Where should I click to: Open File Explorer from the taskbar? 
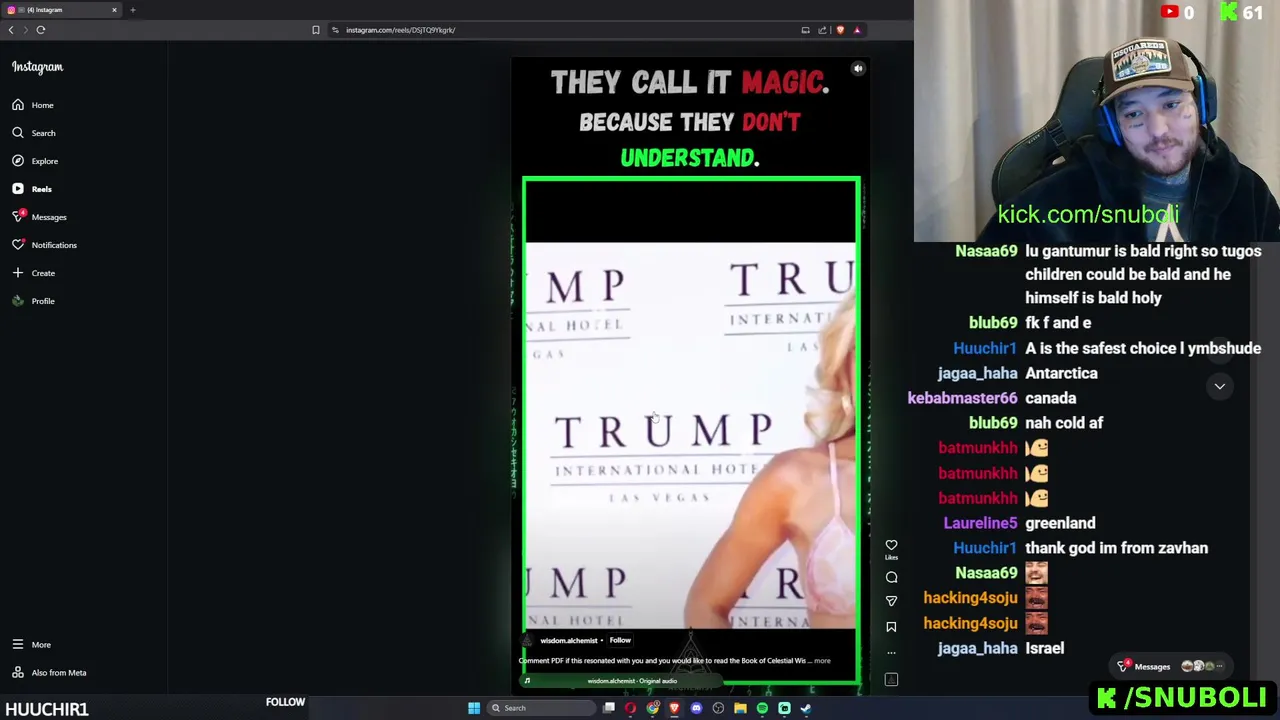(740, 708)
